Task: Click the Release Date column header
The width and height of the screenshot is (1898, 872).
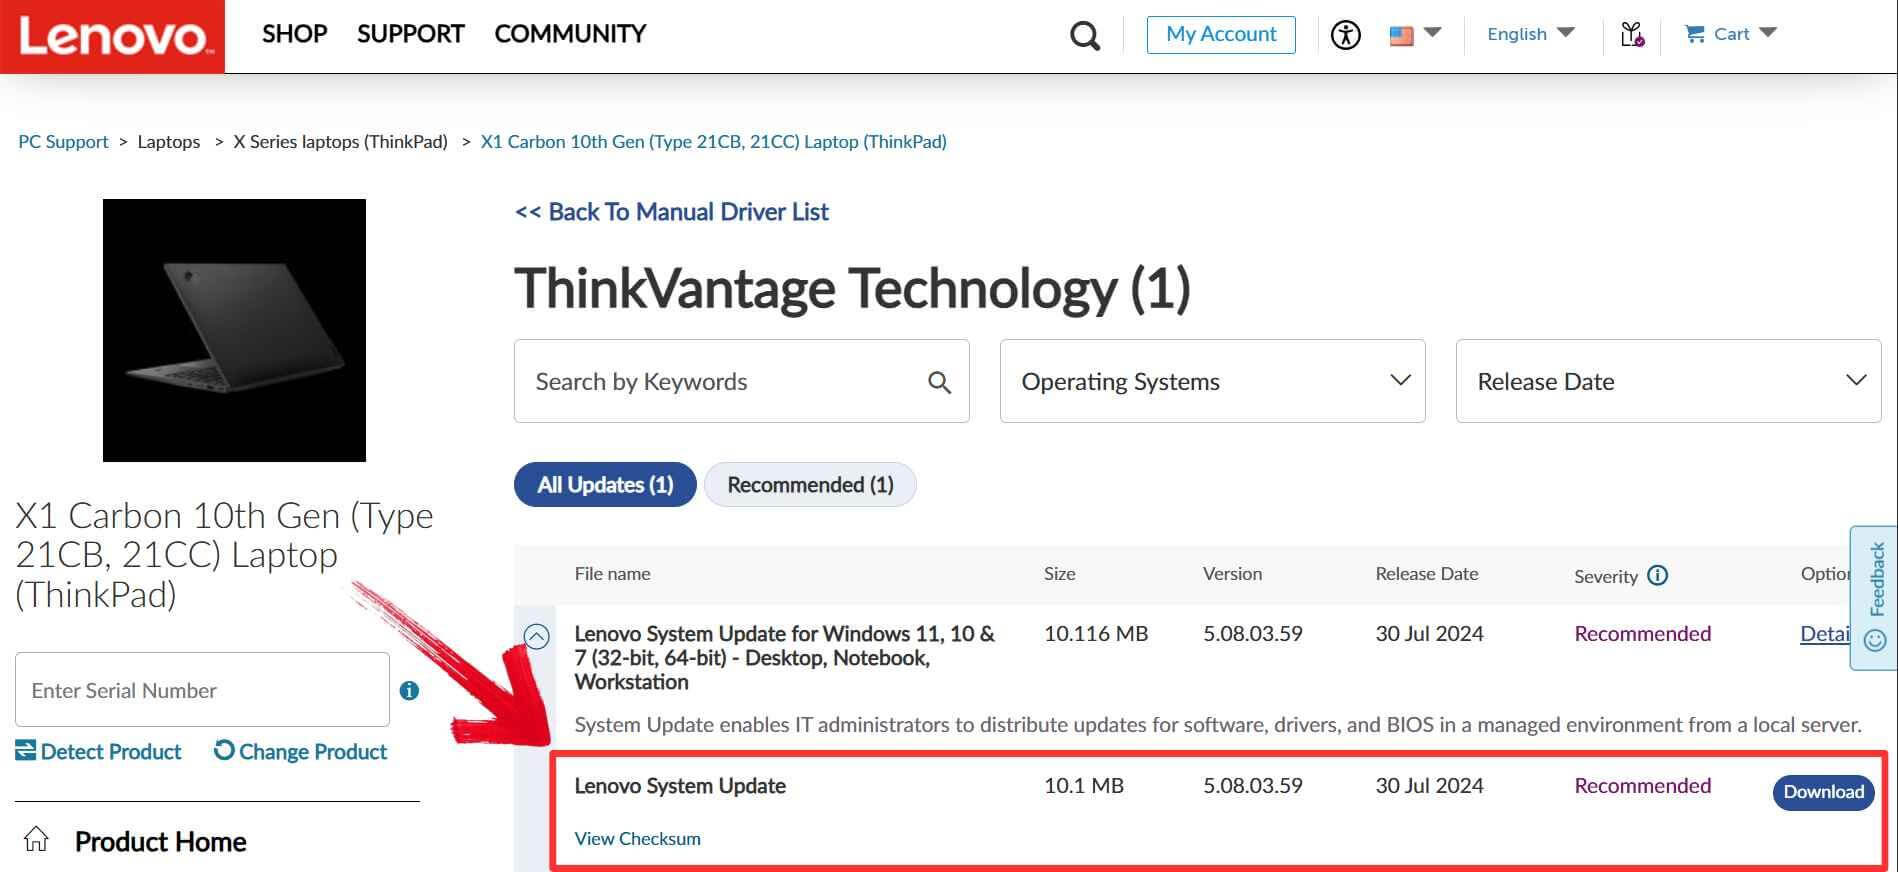Action: tap(1426, 574)
